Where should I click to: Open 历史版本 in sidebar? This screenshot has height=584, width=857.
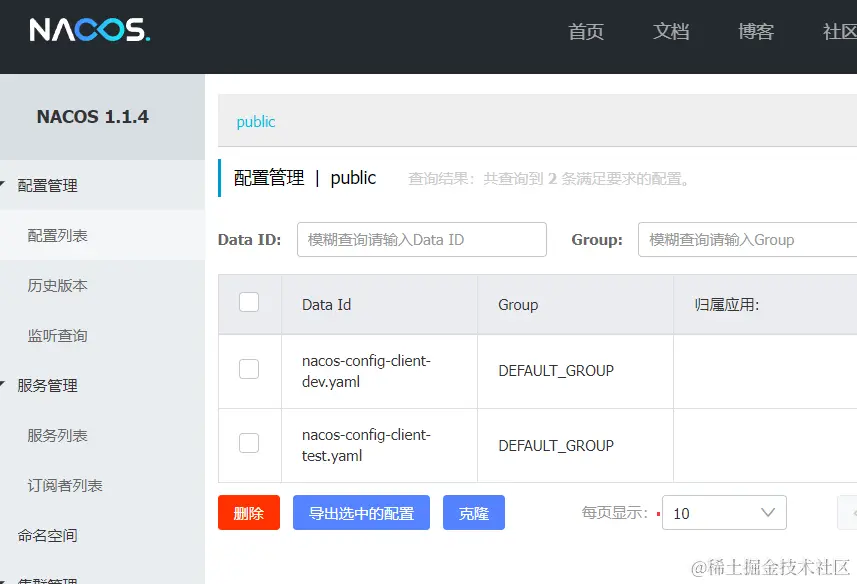57,285
